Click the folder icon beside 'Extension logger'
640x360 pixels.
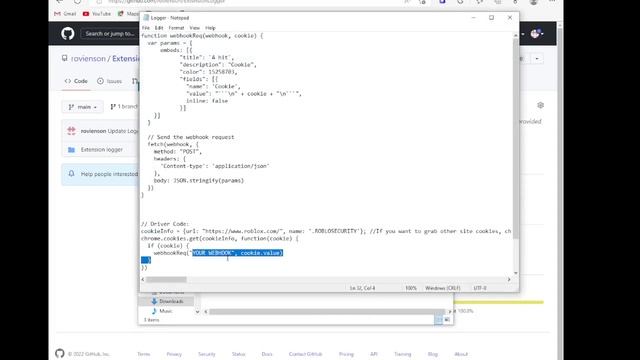point(71,150)
